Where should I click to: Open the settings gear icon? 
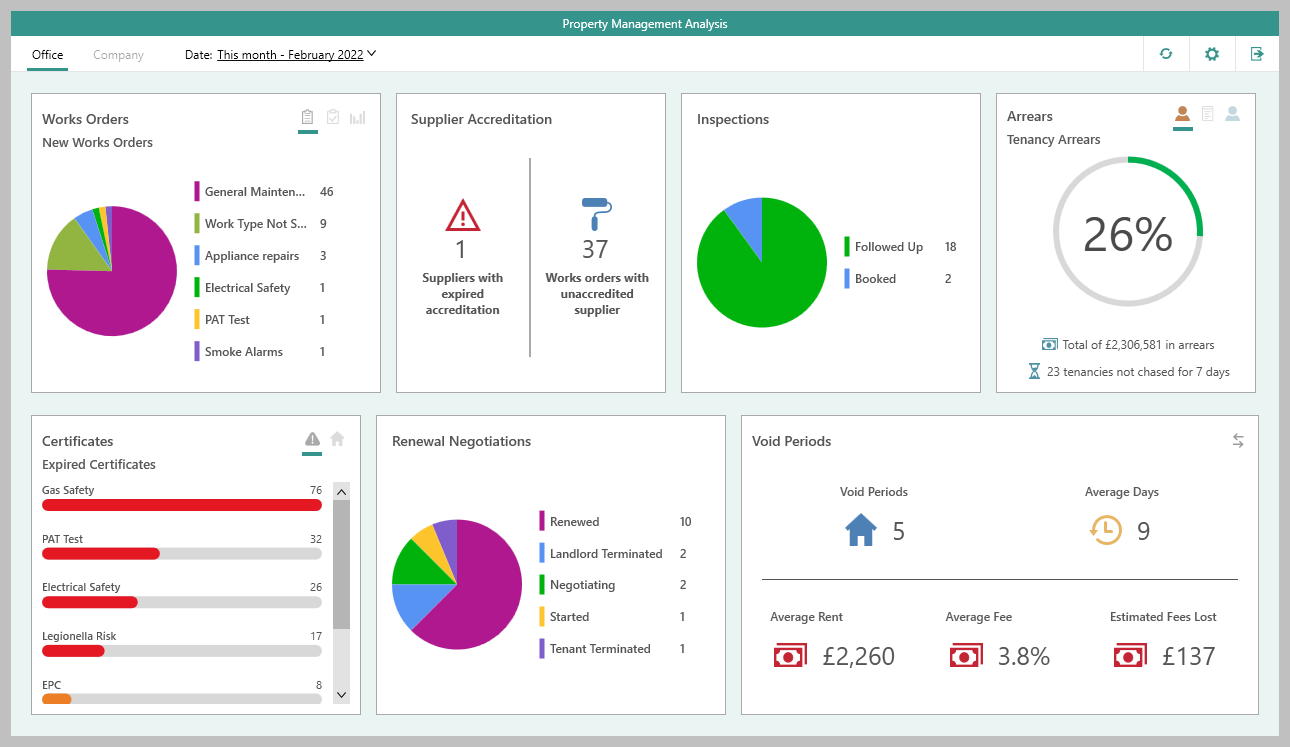1212,54
